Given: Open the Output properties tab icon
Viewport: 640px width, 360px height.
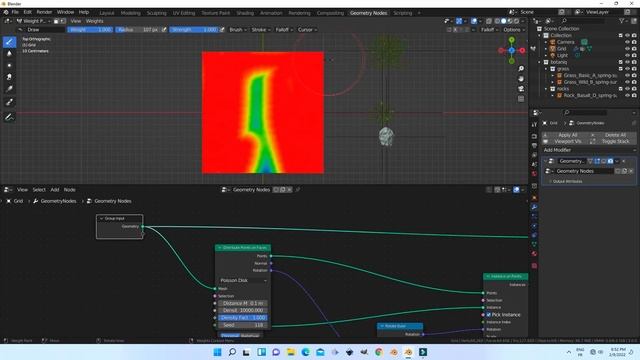Looking at the screenshot, I should (x=534, y=146).
